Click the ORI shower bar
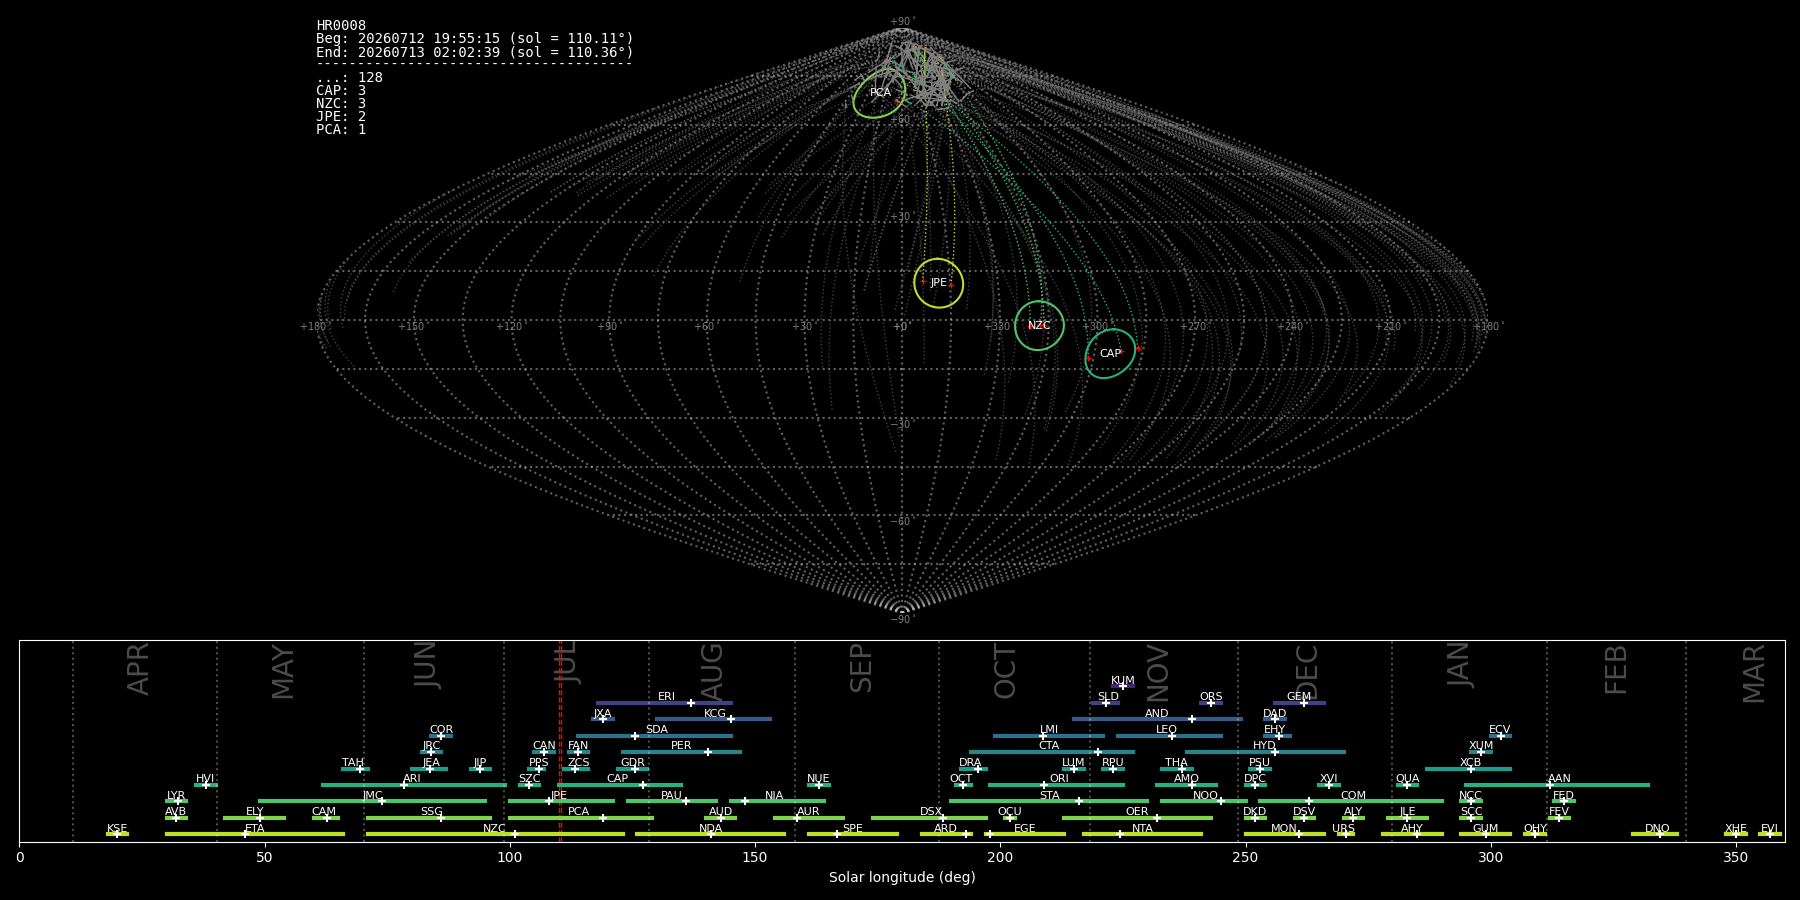Viewport: 1800px width, 900px height. tap(1056, 785)
